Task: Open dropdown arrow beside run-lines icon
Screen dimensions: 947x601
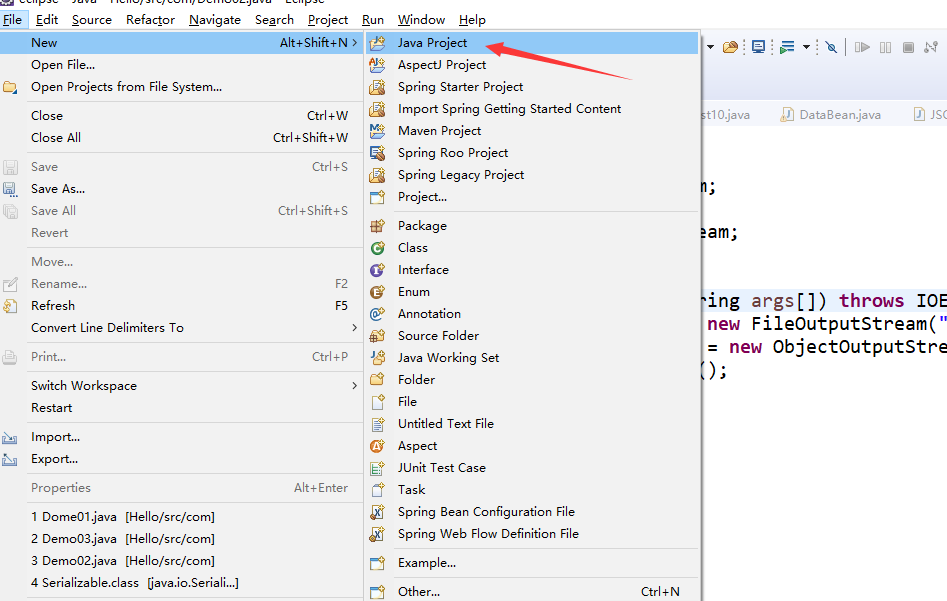Action: [806, 47]
